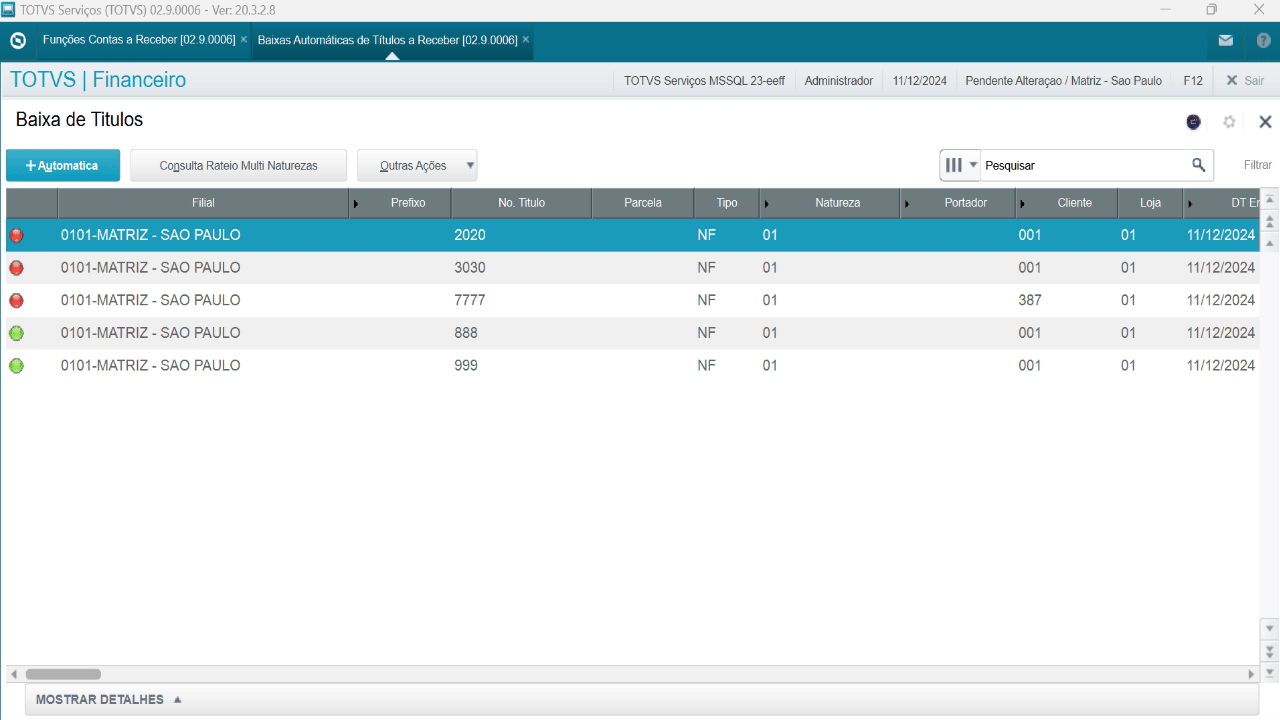Viewport: 1280px width, 720px height.
Task: Click the settings gear in Baixa de Titulos
Action: (x=1229, y=122)
